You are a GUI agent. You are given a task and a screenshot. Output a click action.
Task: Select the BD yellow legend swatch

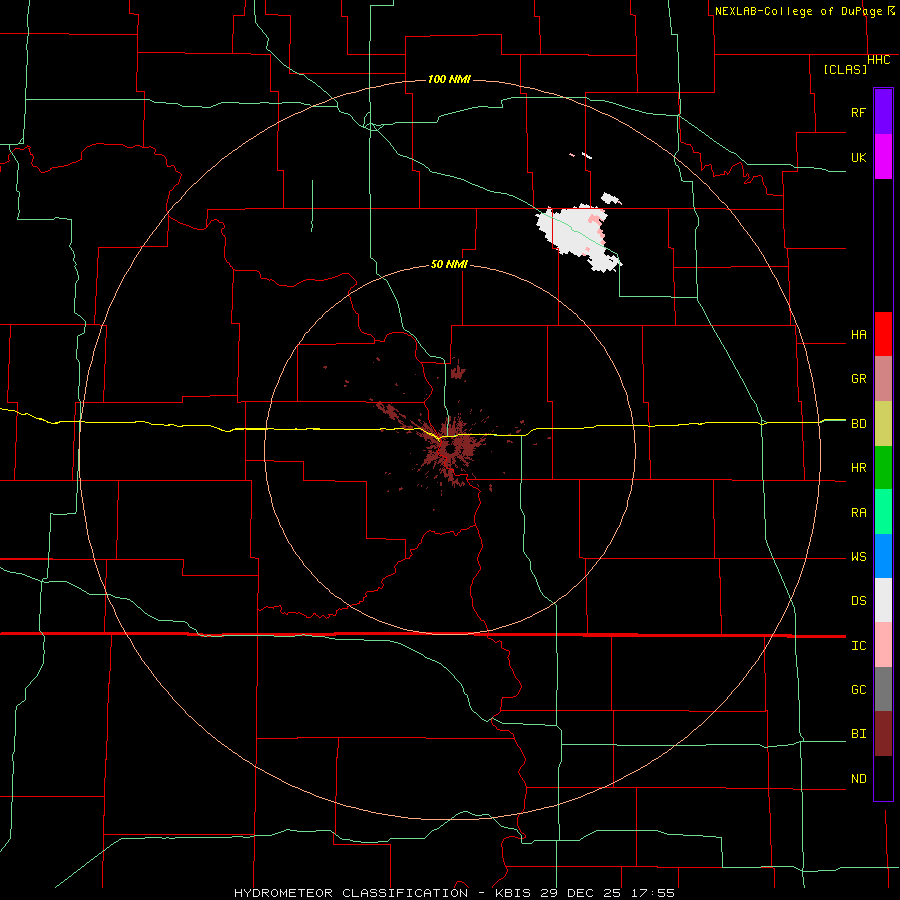(883, 423)
